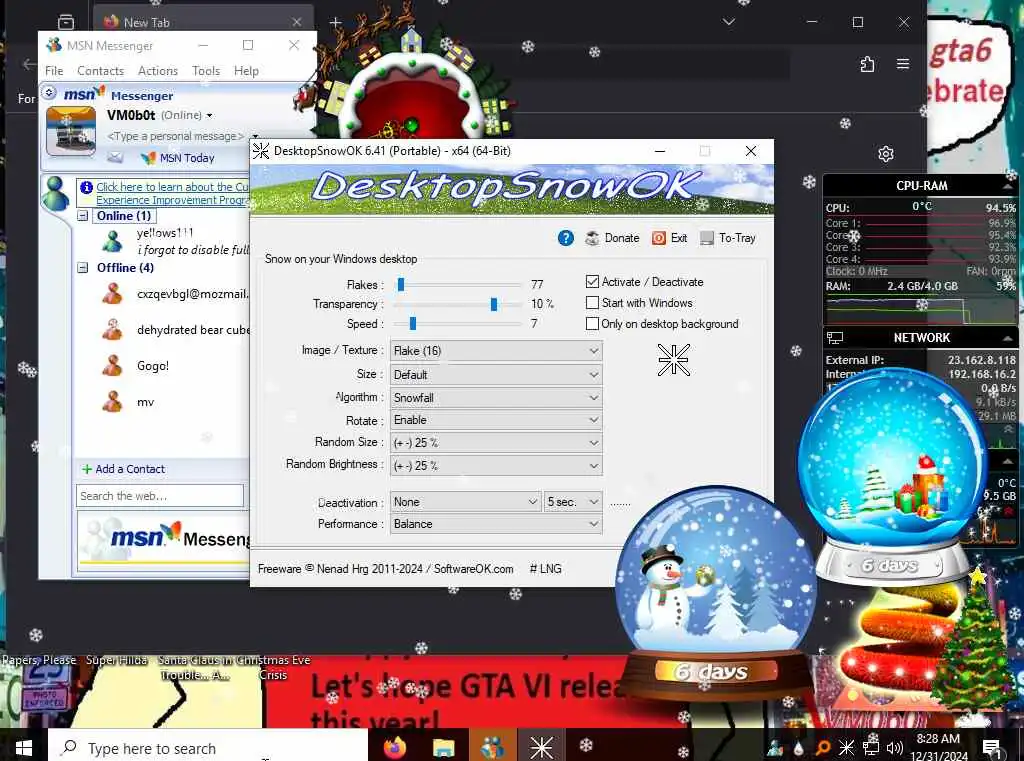Open Help menu in MSN Messenger
The image size is (1024, 761).
pos(246,71)
